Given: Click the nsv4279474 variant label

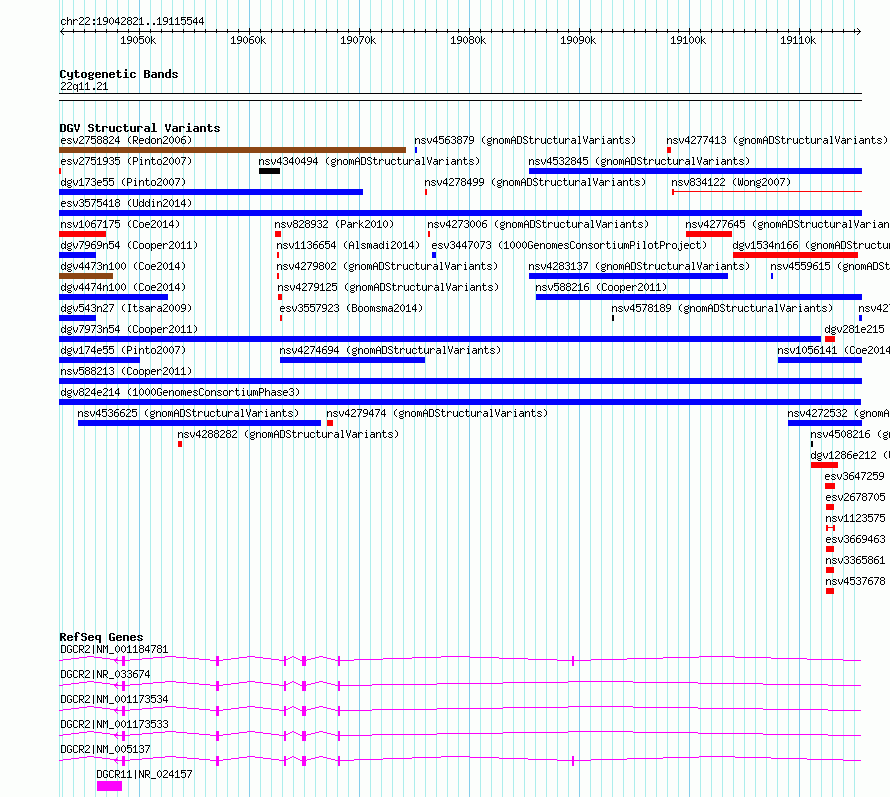Looking at the screenshot, I should (437, 413).
